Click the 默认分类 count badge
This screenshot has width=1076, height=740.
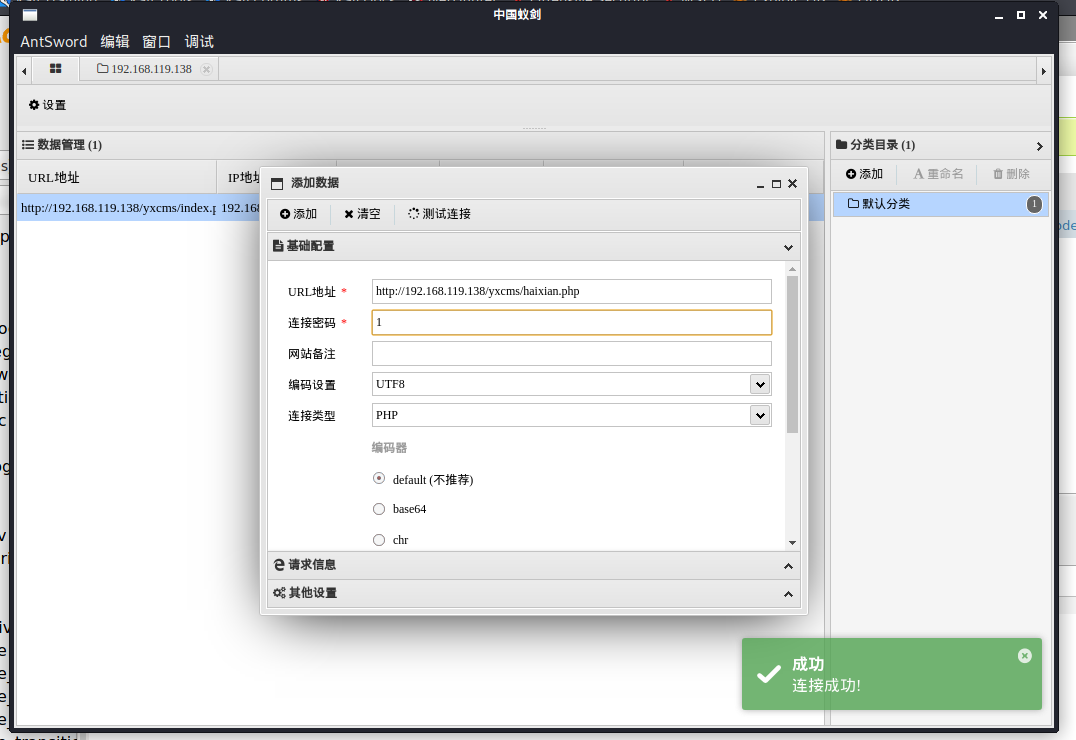click(x=1034, y=205)
